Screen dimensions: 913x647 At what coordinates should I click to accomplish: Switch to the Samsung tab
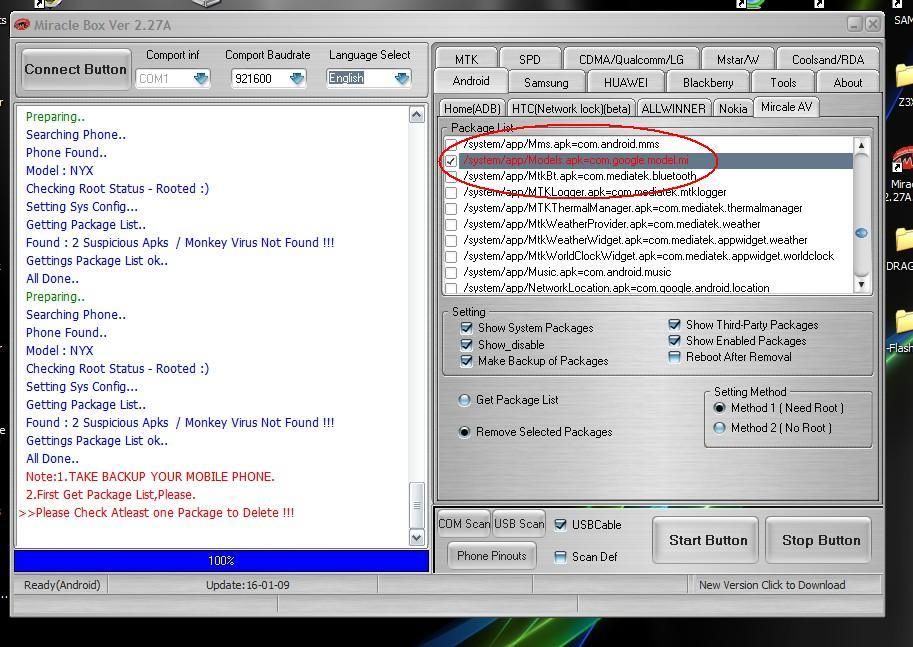coord(546,83)
